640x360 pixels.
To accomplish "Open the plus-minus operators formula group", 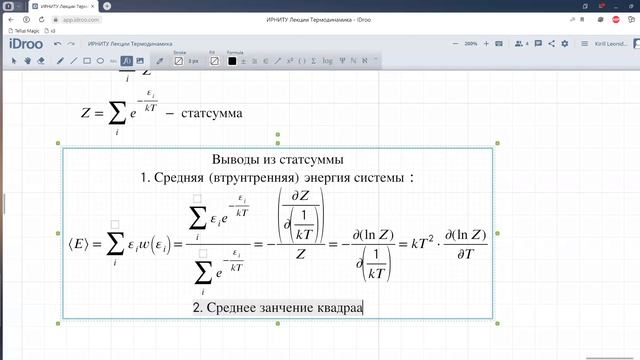I will [243, 61].
